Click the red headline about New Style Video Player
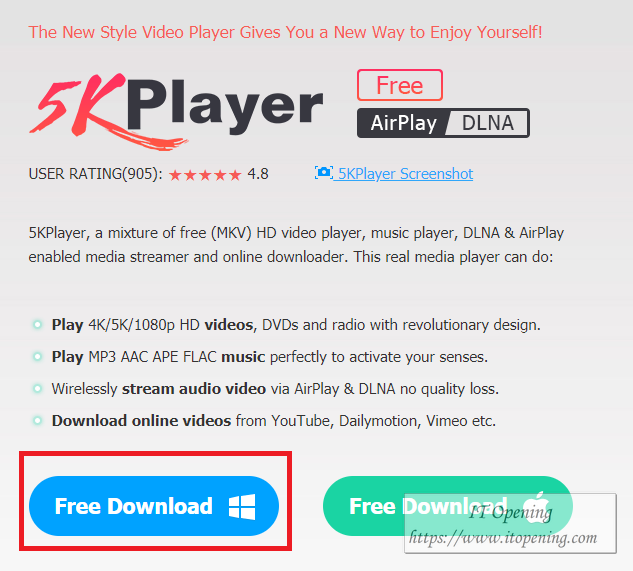633x571 pixels. pyautogui.click(x=285, y=32)
